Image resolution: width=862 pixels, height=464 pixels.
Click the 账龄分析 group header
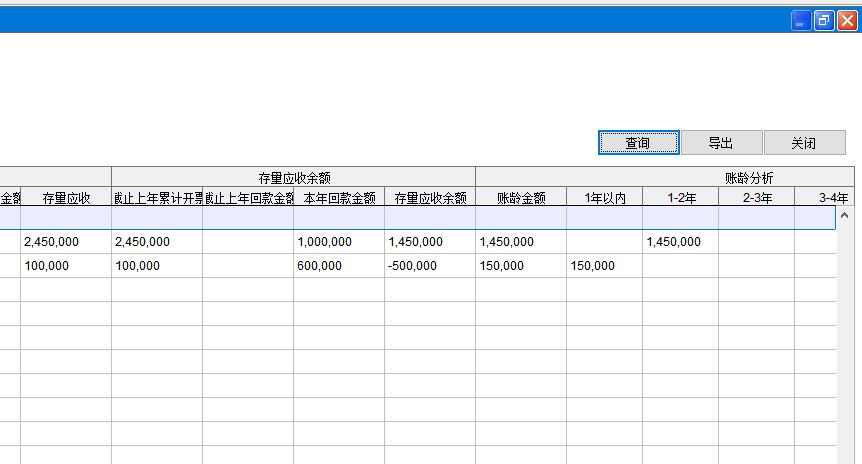coord(748,177)
